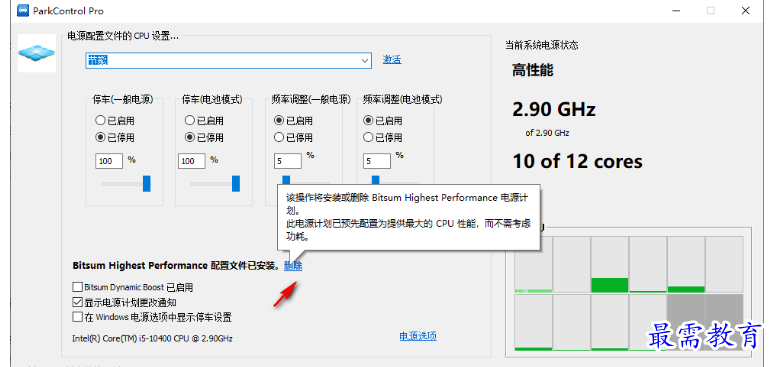Click the 删除 link for Bitsum profile
This screenshot has height=367, width=770.
tap(293, 266)
